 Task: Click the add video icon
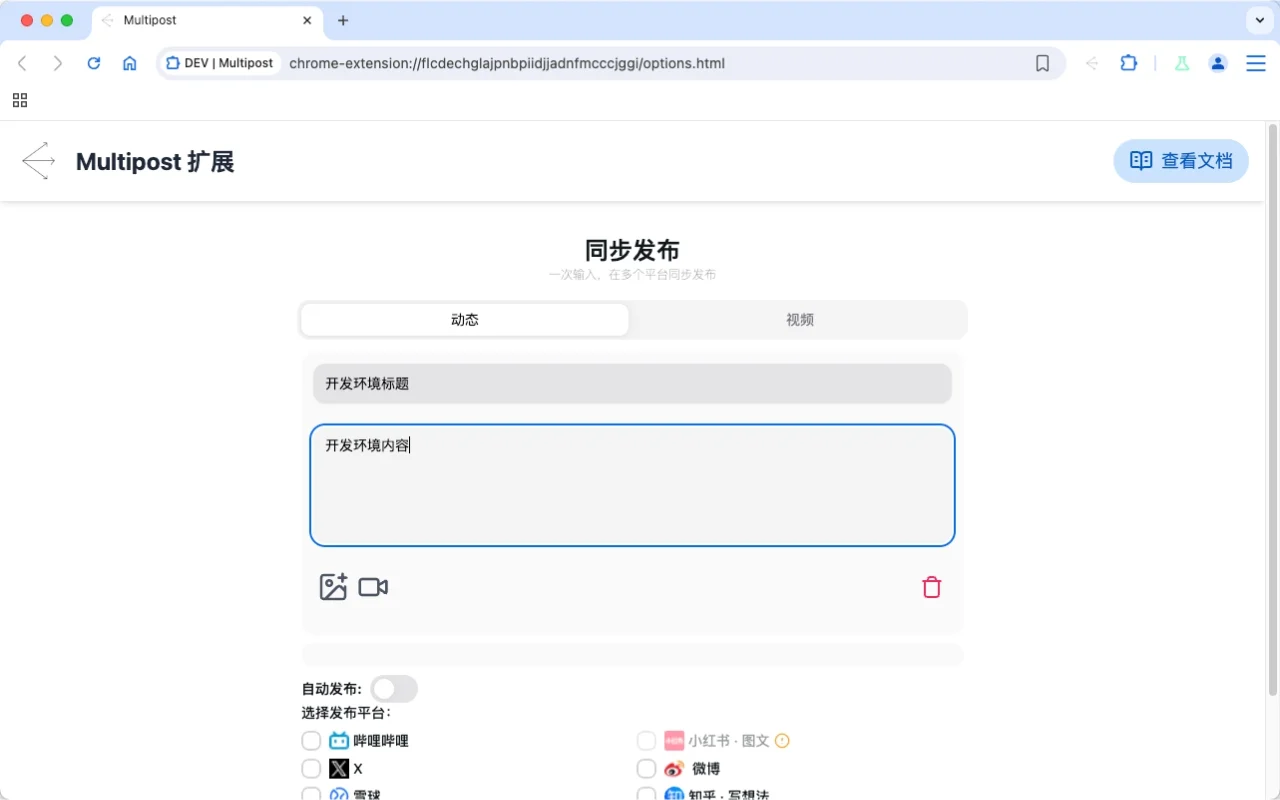pos(372,587)
